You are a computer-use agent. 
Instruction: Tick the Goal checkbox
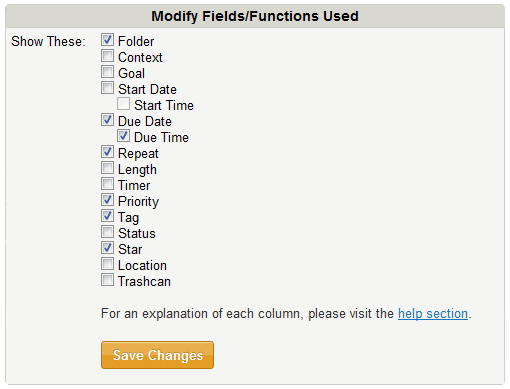pos(107,72)
